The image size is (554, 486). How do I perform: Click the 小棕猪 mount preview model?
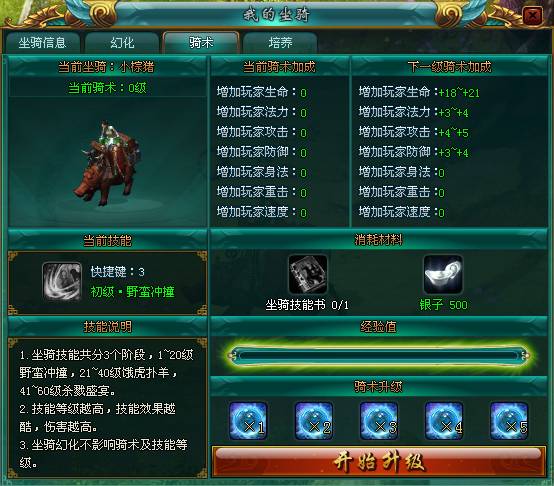pos(108,163)
